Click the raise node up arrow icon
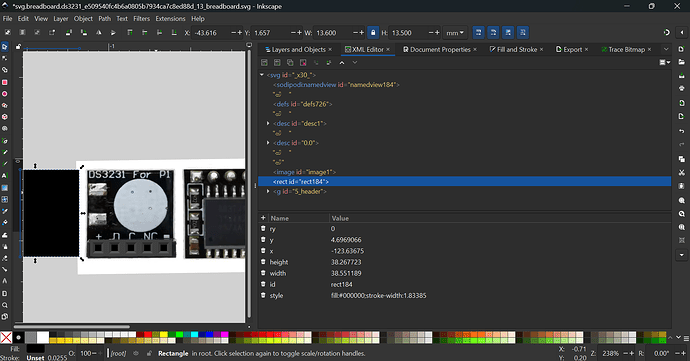Viewport: 690px width, 361px height. coord(342,63)
